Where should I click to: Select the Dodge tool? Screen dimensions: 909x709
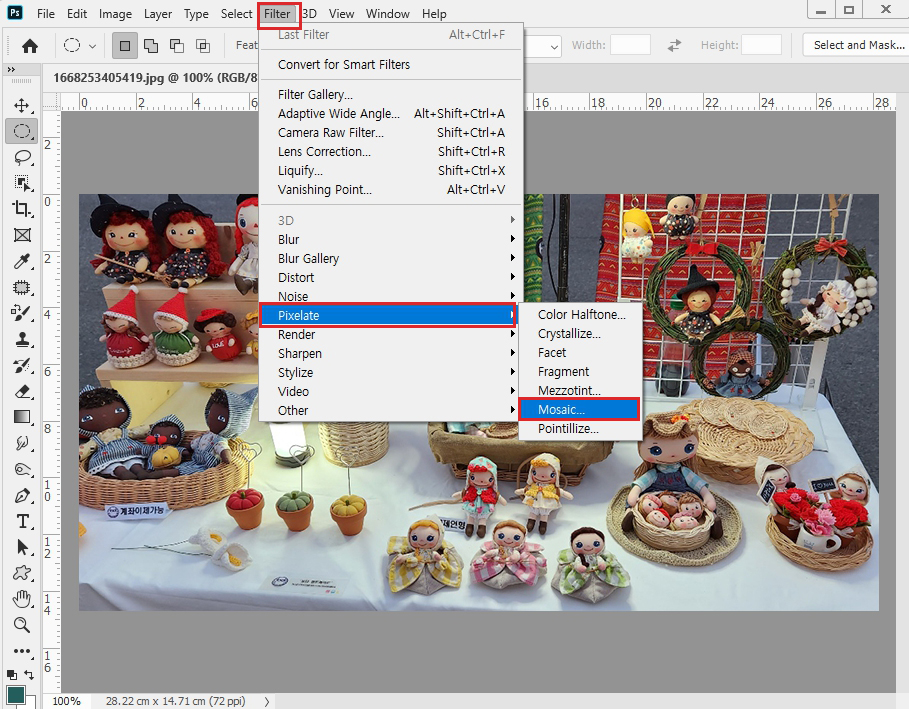(x=21, y=469)
